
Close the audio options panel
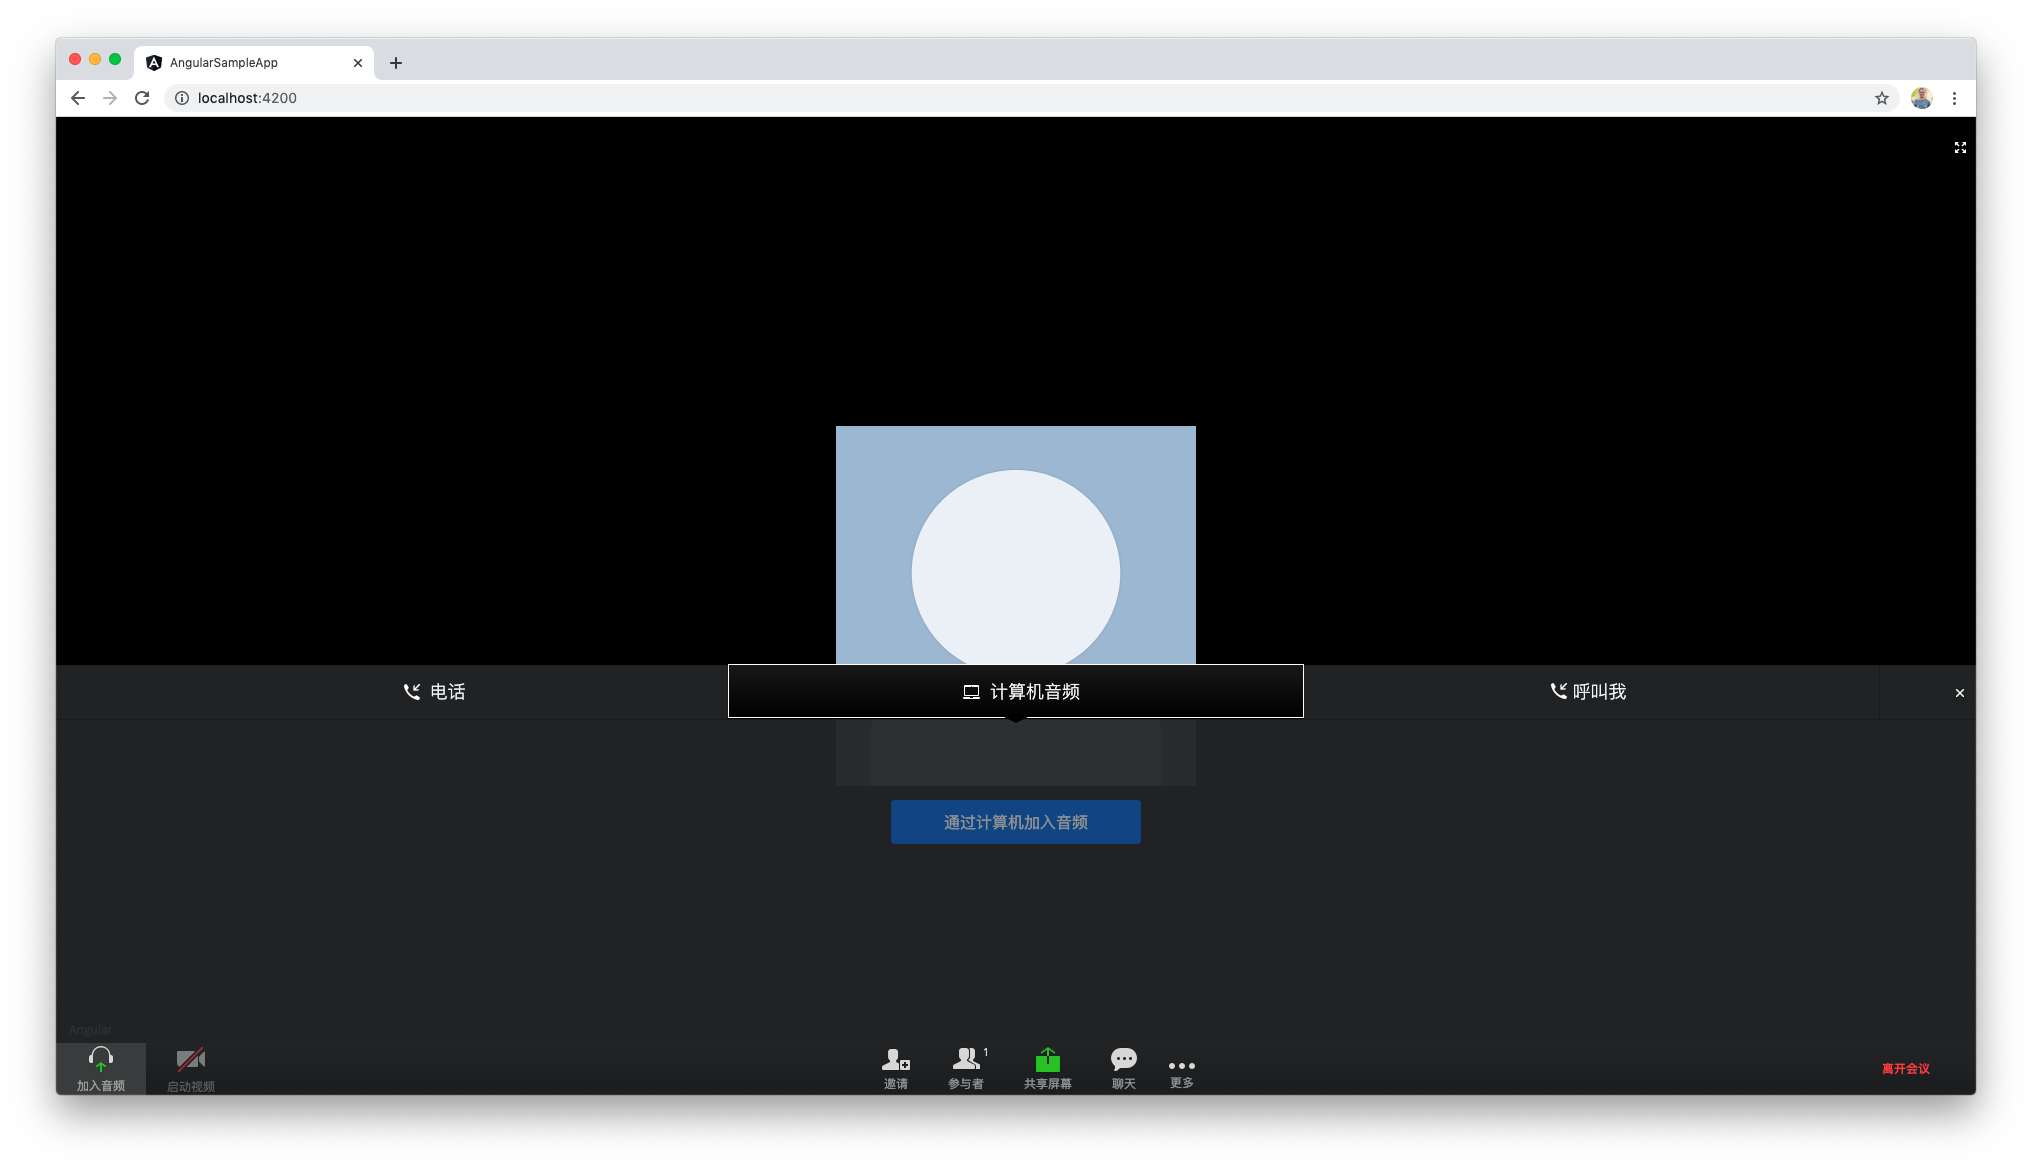point(1959,693)
